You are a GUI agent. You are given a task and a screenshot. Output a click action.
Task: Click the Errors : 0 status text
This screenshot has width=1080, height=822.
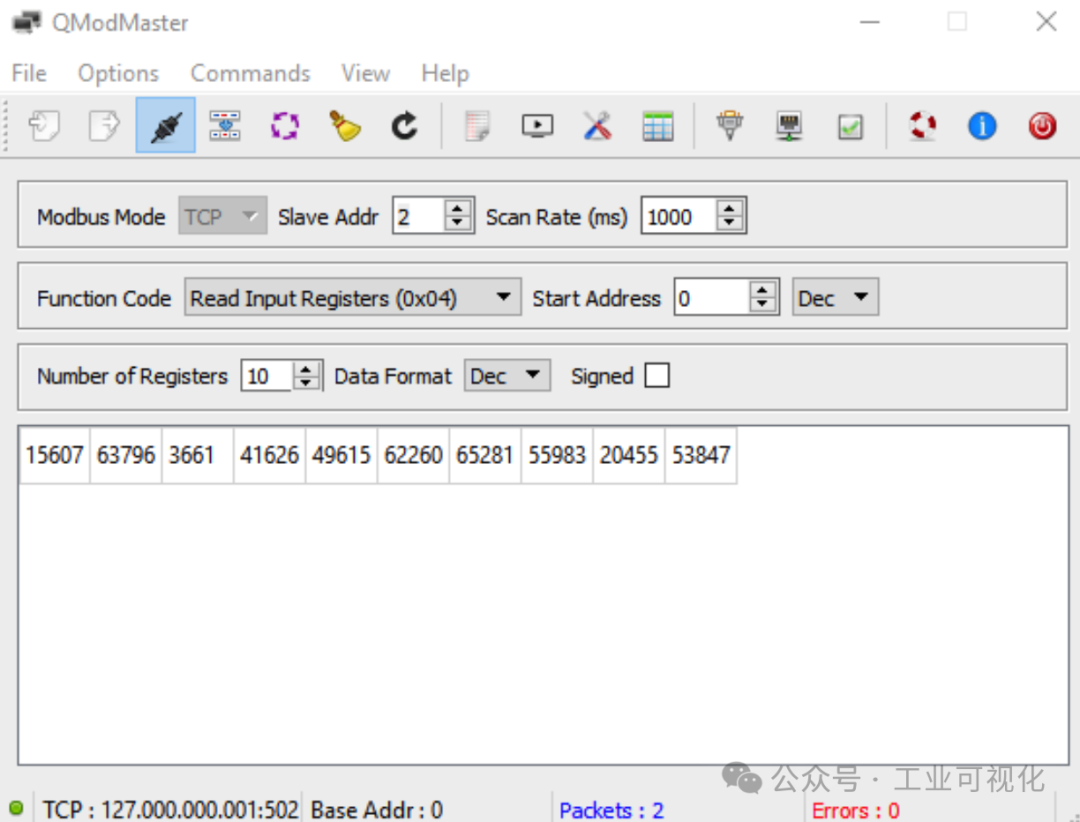coord(855,810)
